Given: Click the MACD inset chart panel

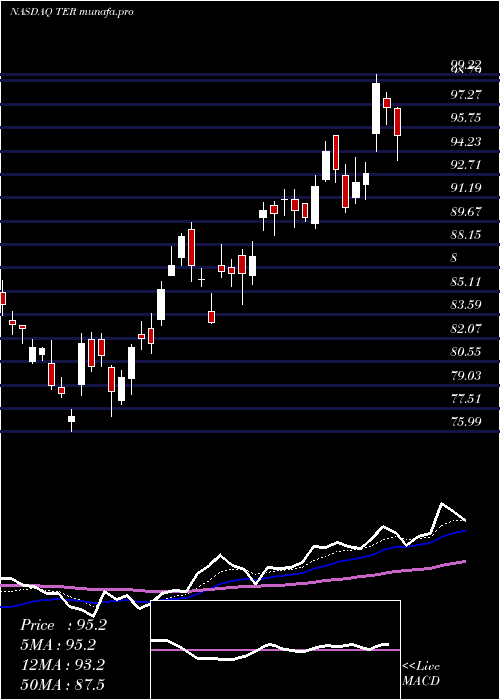Looking at the screenshot, I should coord(275,650).
